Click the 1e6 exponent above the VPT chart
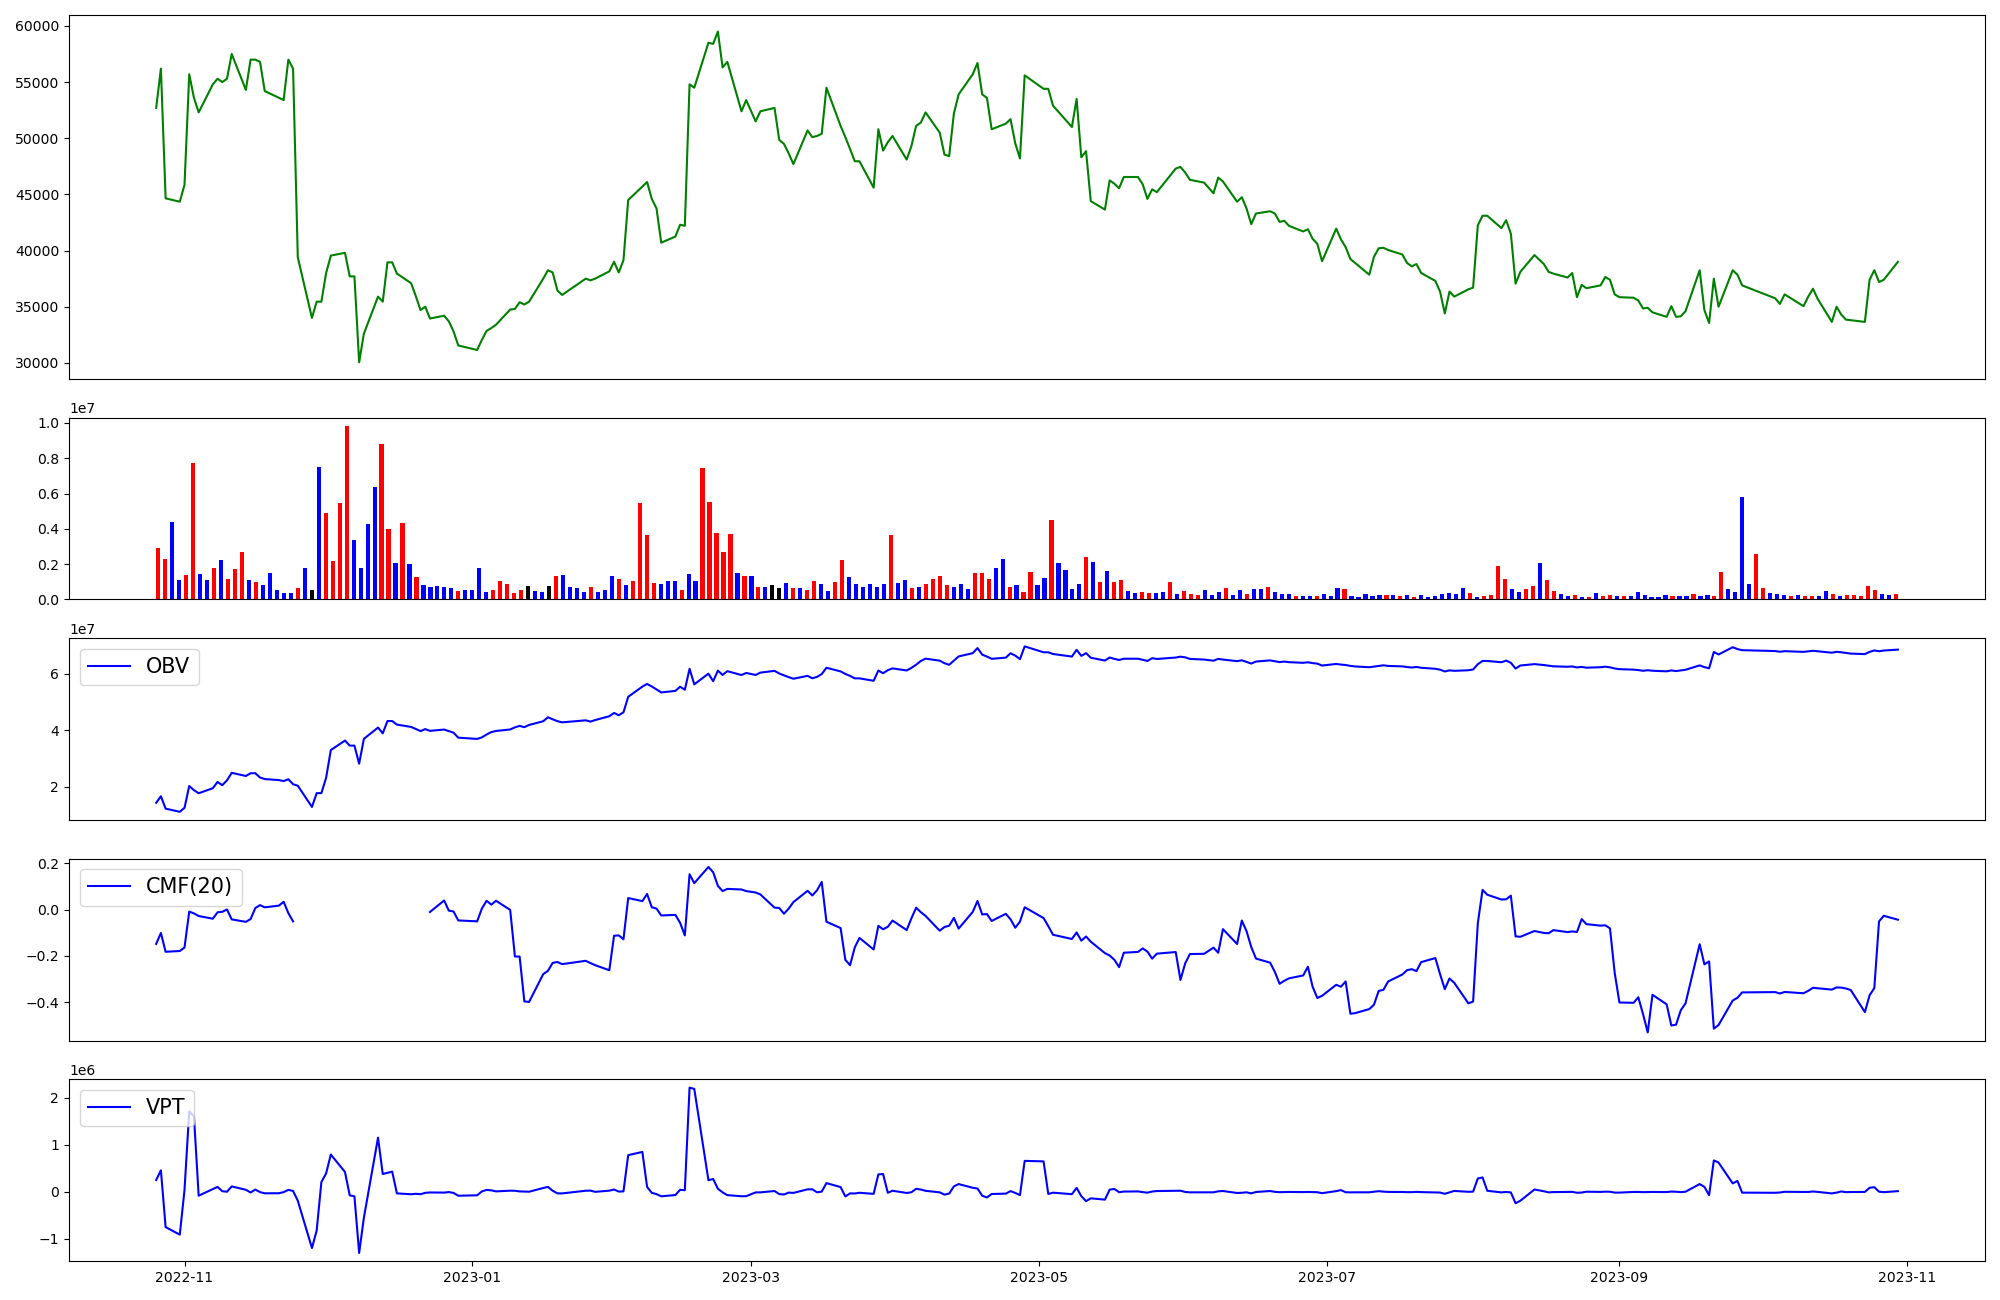The image size is (2000, 1300). 82,1070
